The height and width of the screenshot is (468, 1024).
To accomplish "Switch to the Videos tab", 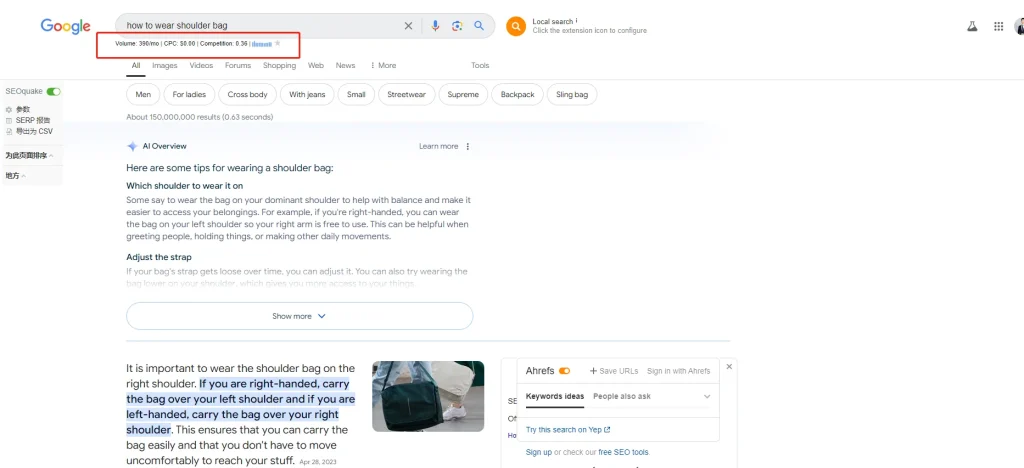I will coord(201,65).
